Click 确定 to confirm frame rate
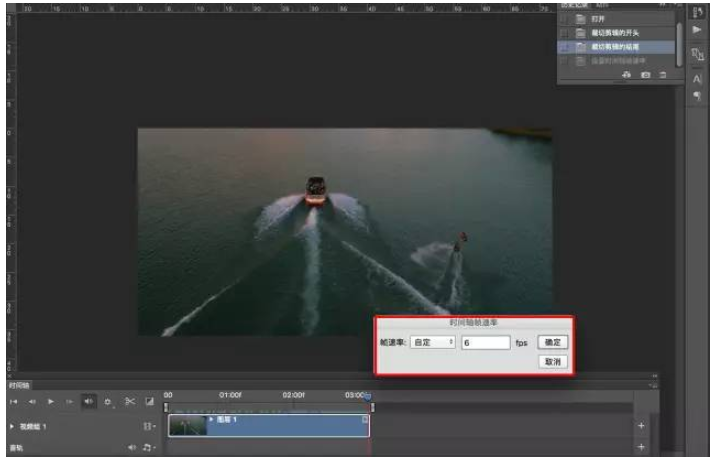The image size is (710, 459). 553,342
